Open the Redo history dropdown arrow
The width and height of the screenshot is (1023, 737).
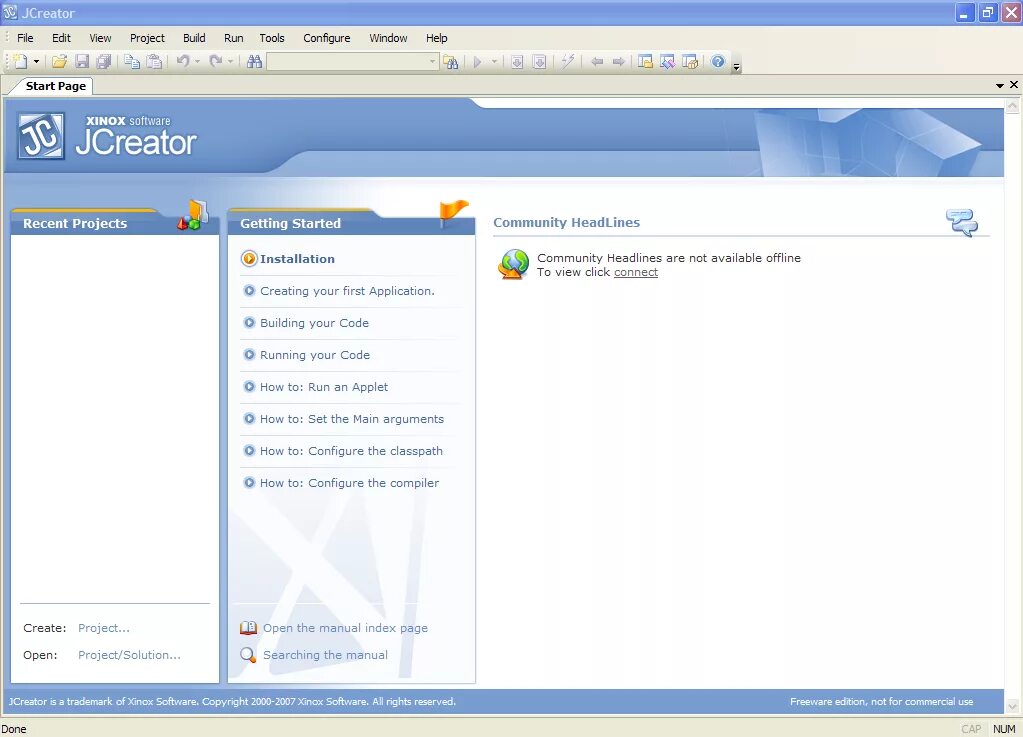tap(231, 61)
